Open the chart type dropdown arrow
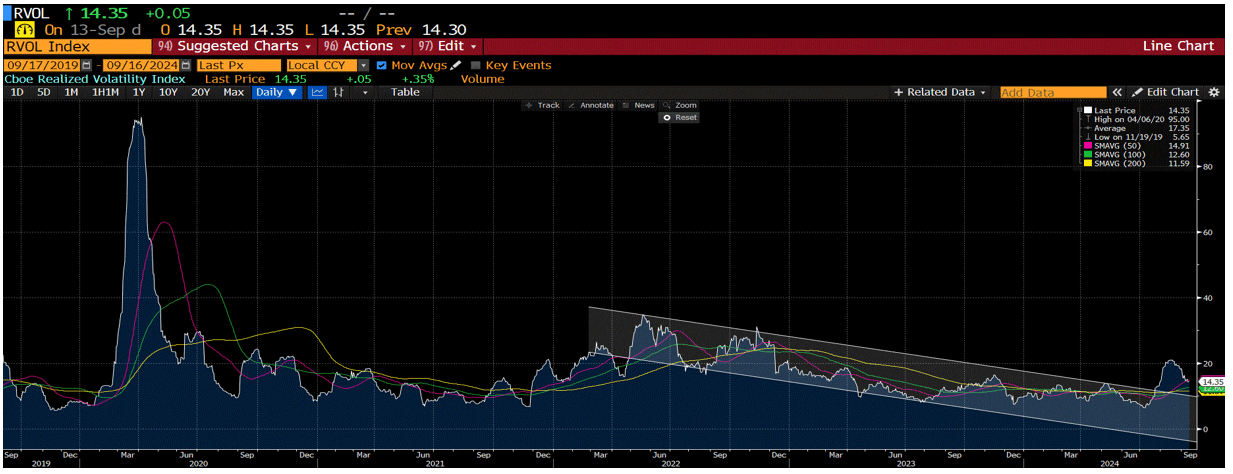The height and width of the screenshot is (474, 1233). (365, 92)
